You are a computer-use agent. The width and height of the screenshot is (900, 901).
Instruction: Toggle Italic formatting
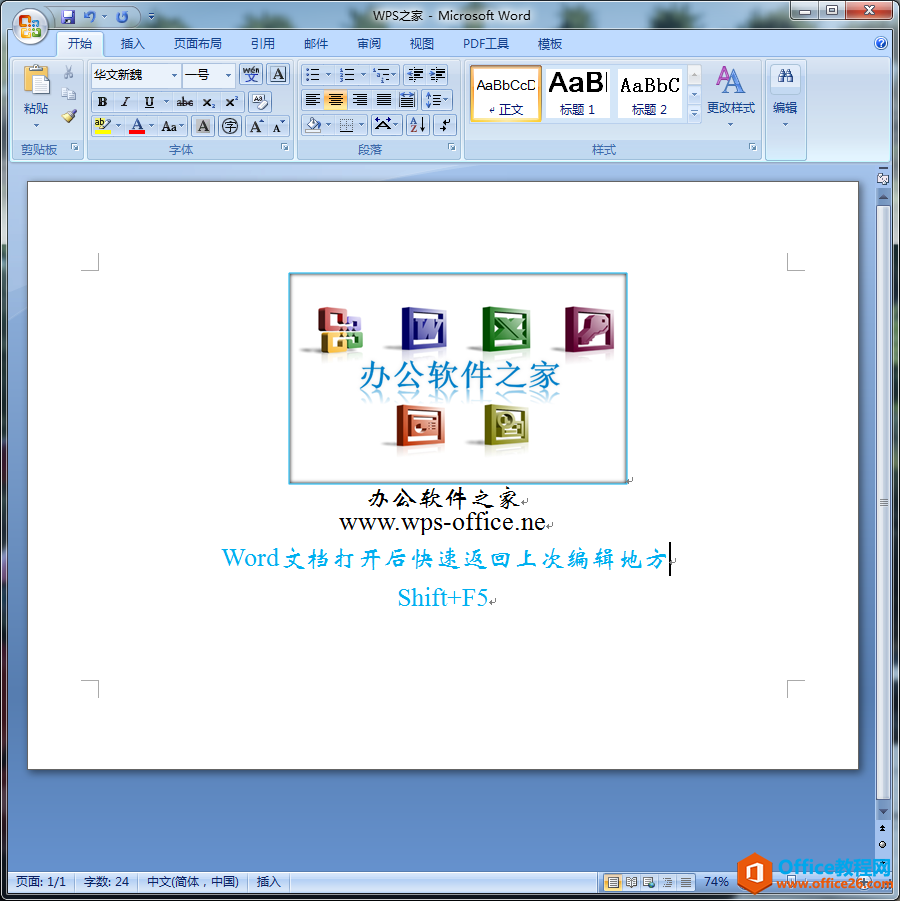click(125, 102)
